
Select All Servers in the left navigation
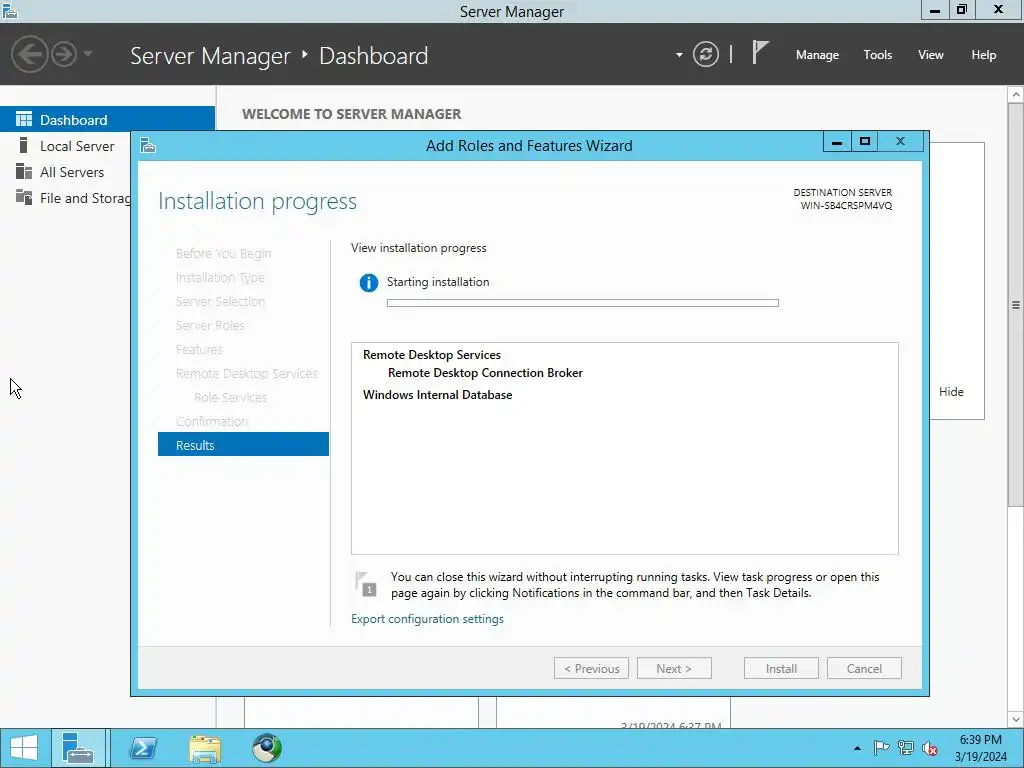click(x=72, y=172)
